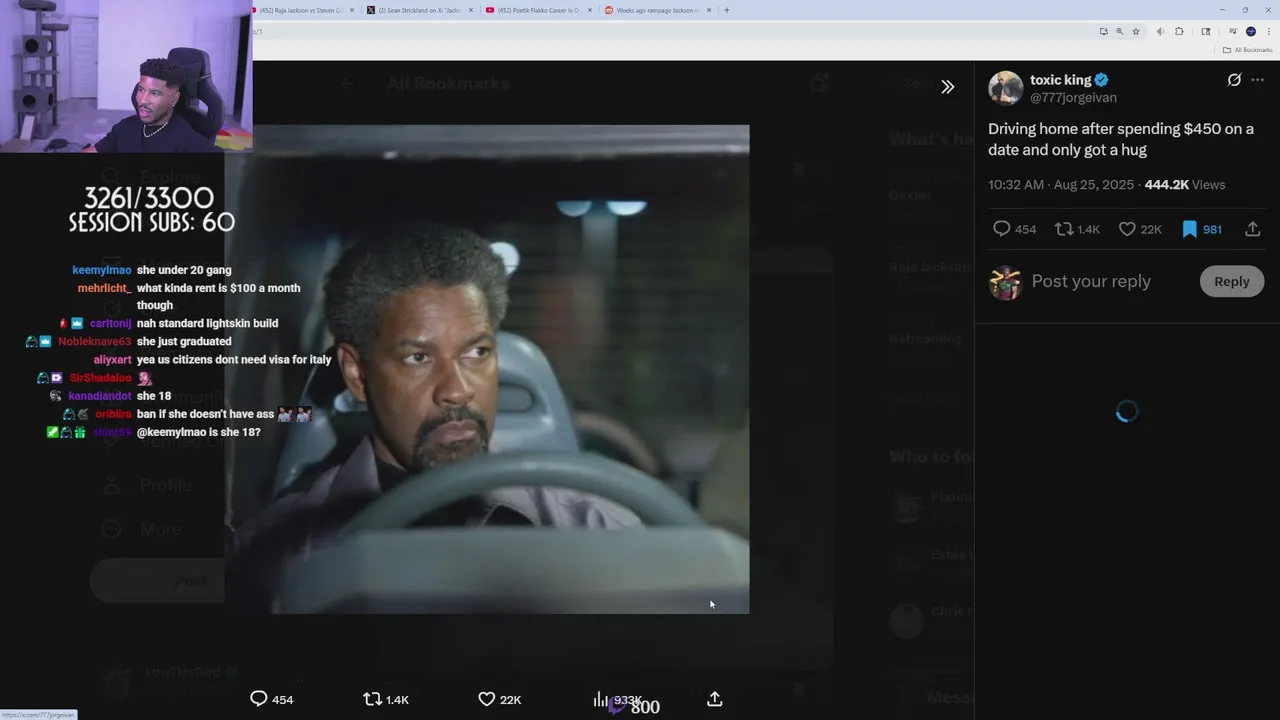Open toxic king's profile avatar
This screenshot has height=720, width=1280.
1005,88
